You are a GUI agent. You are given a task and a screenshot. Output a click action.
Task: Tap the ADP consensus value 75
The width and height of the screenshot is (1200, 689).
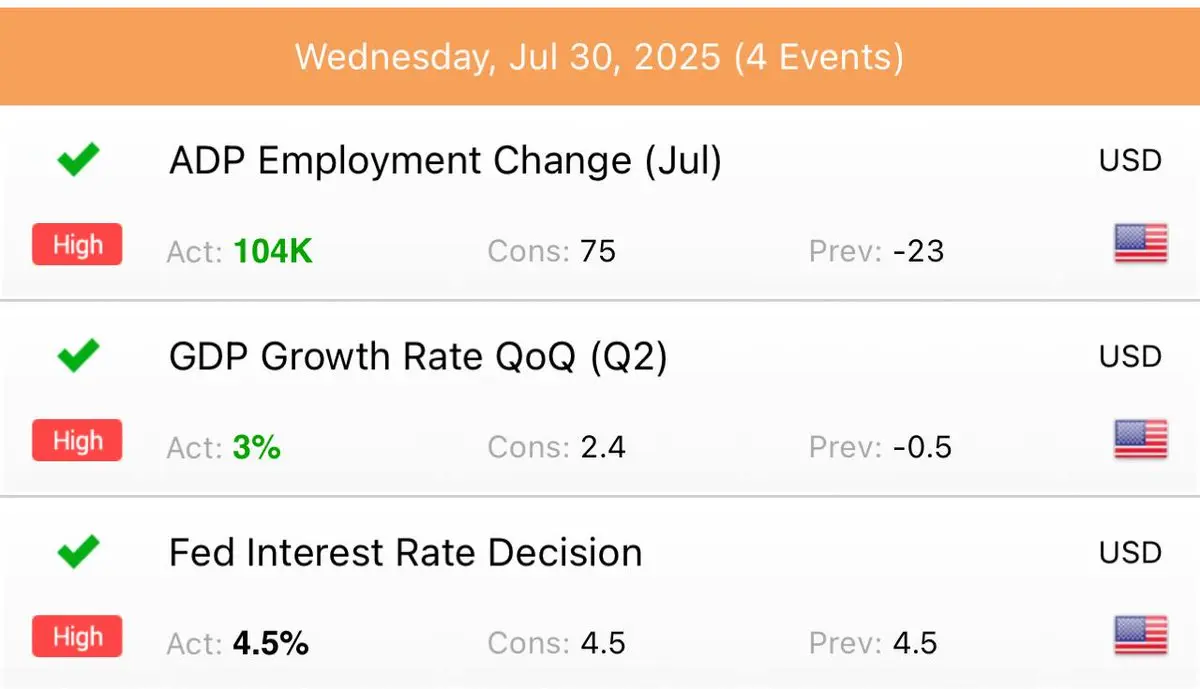point(598,251)
